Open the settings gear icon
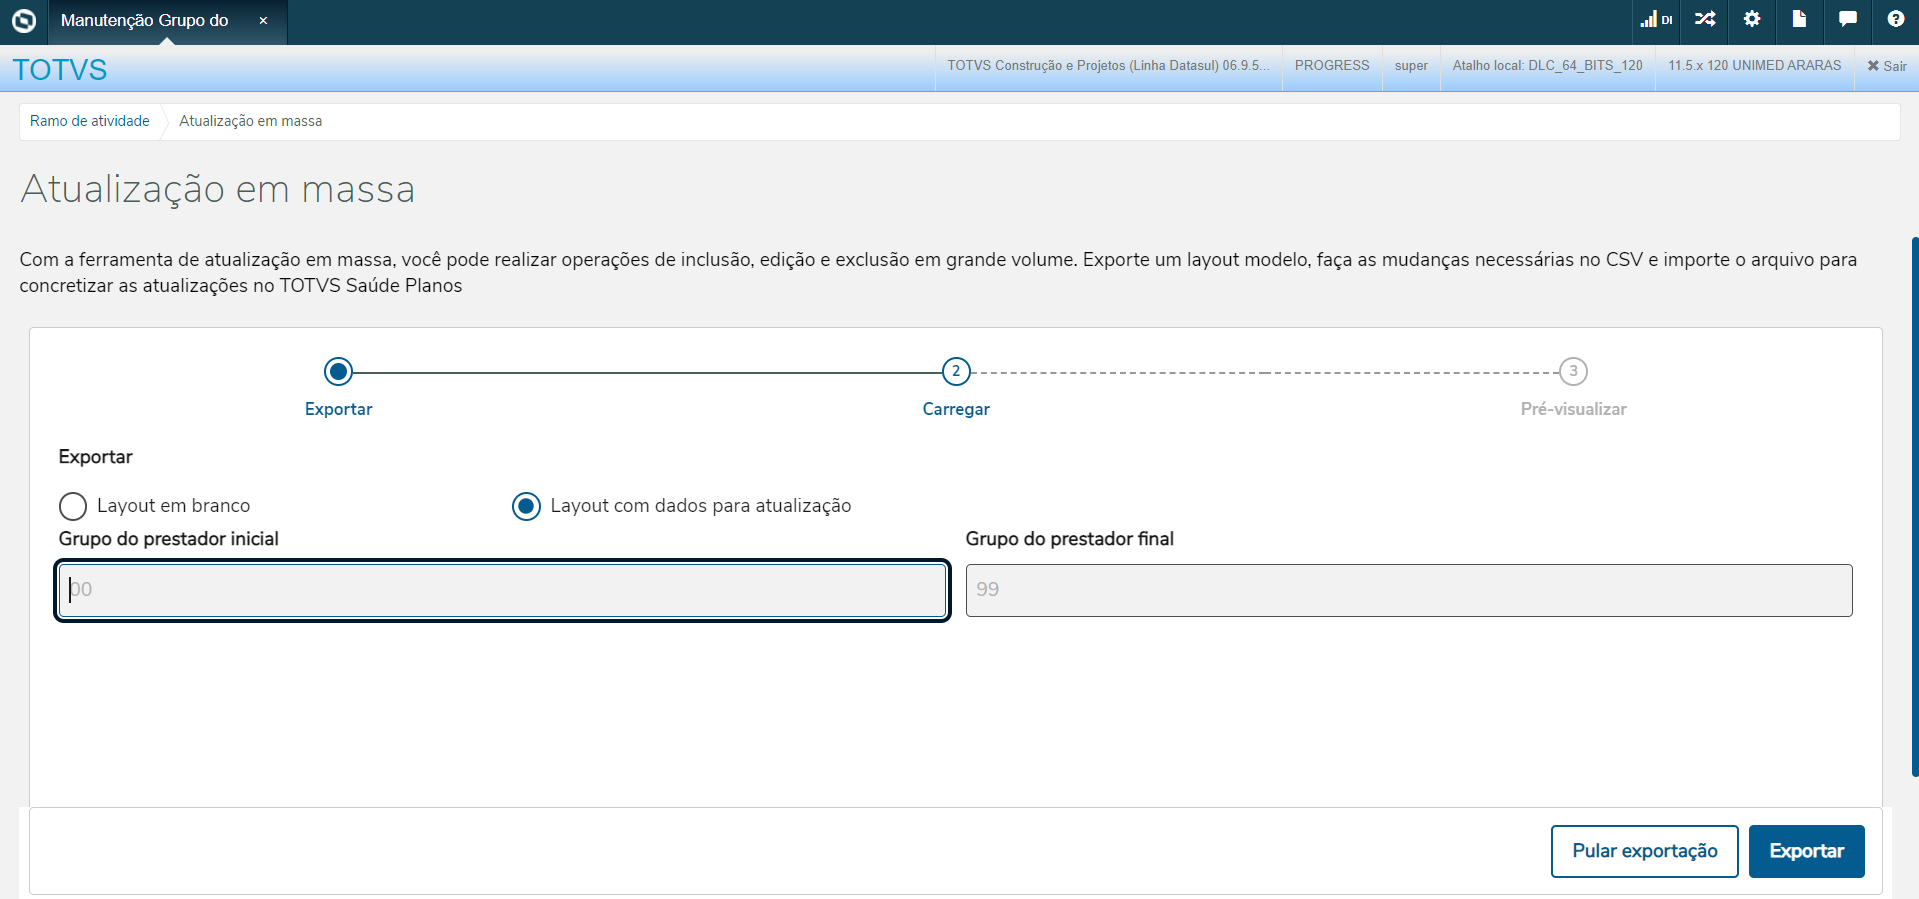1919x899 pixels. [1752, 19]
